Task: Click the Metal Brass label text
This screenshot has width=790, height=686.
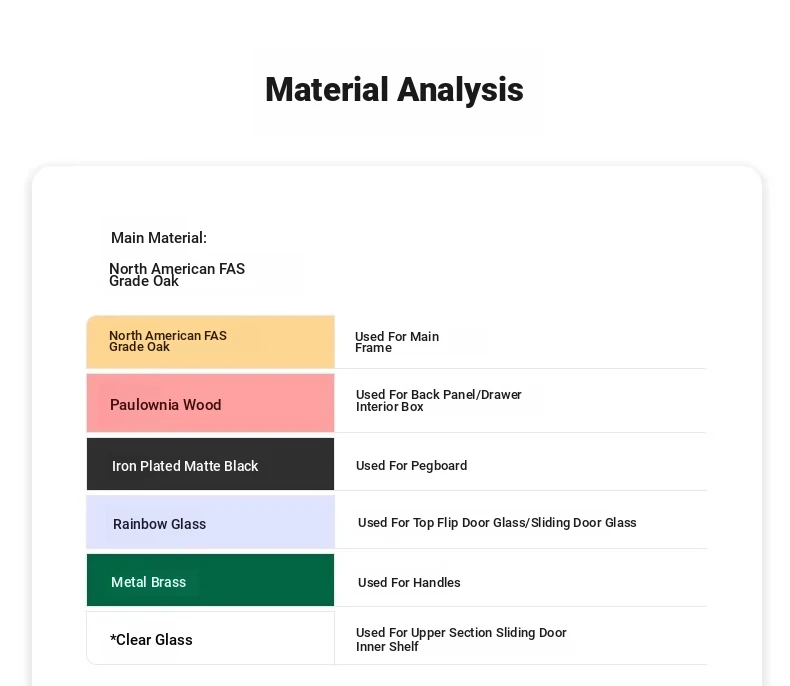Action: click(x=148, y=582)
